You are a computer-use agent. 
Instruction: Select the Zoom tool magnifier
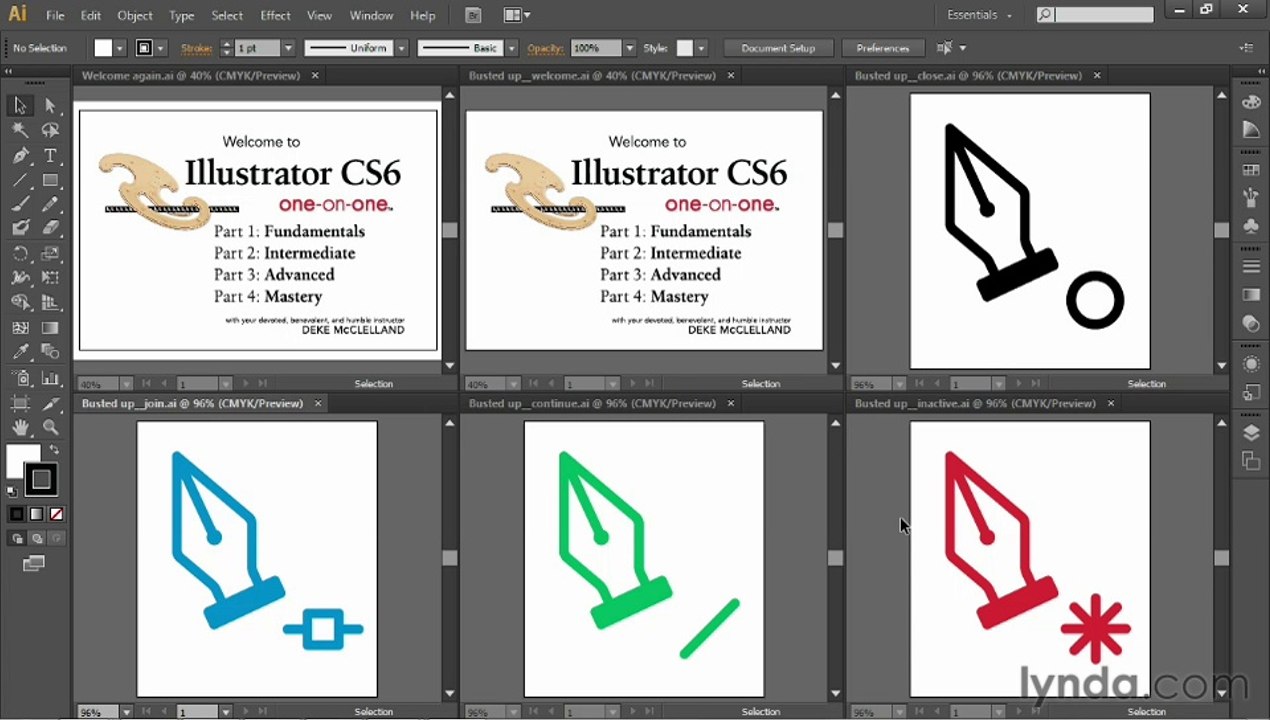click(x=50, y=428)
